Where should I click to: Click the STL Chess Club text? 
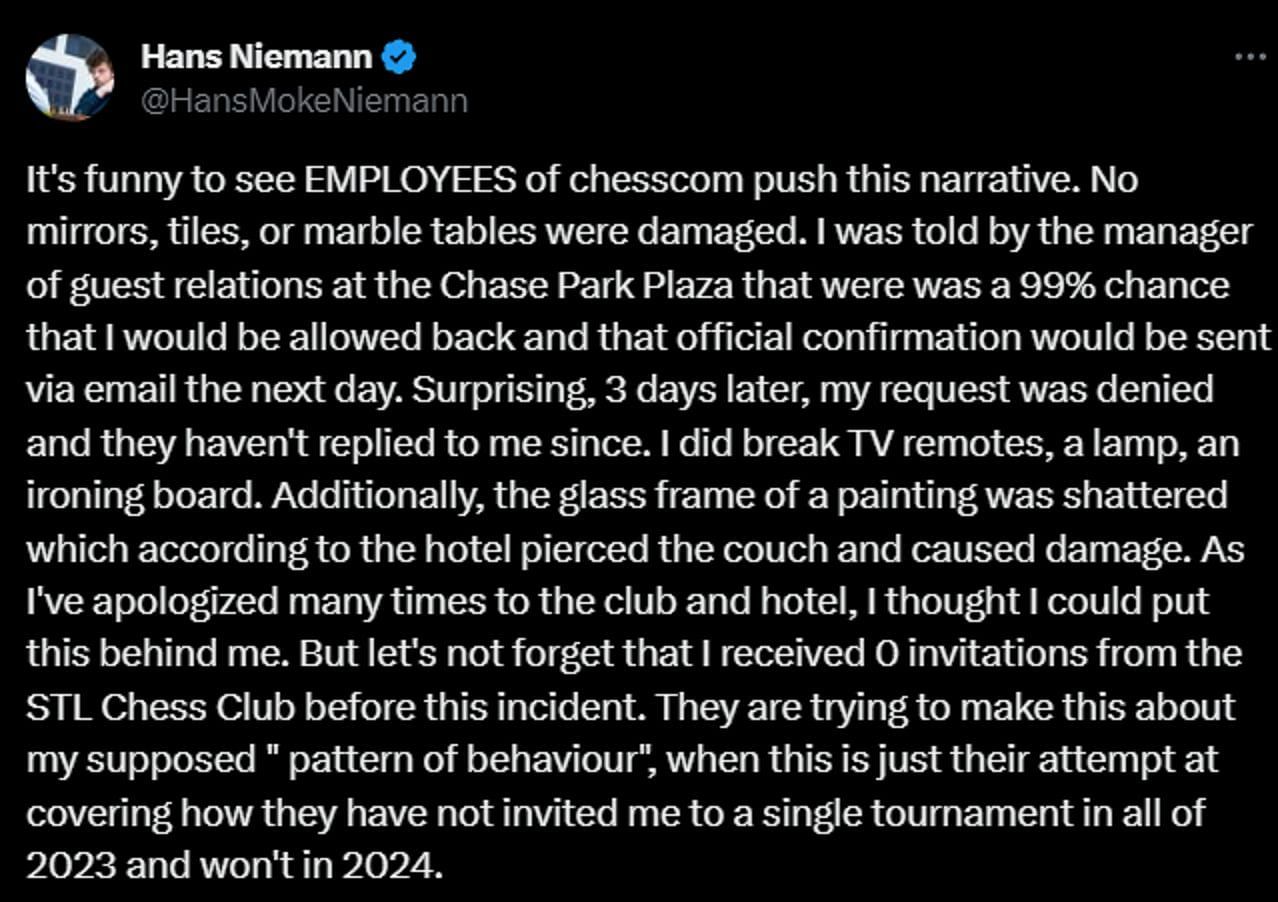(160, 706)
